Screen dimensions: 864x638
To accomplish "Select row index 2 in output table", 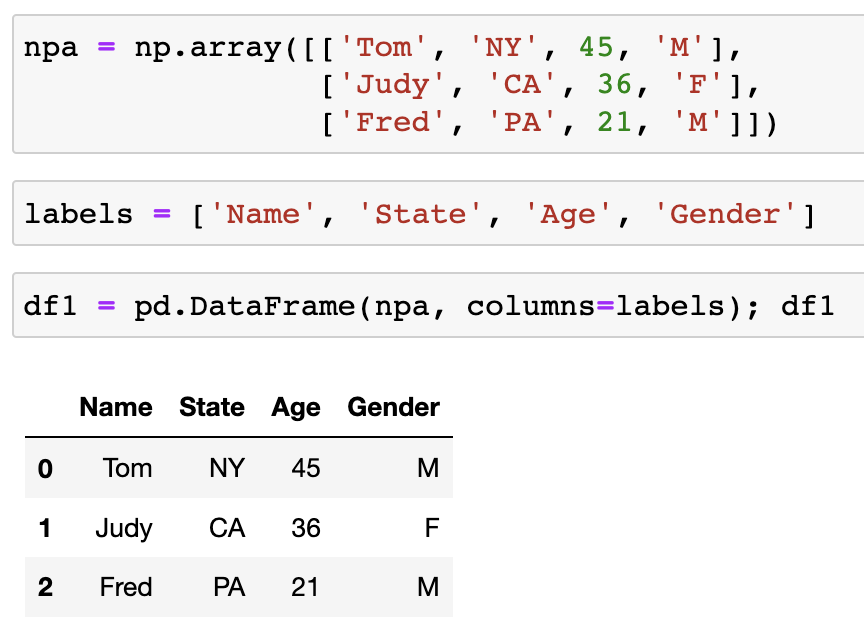I will [45, 587].
